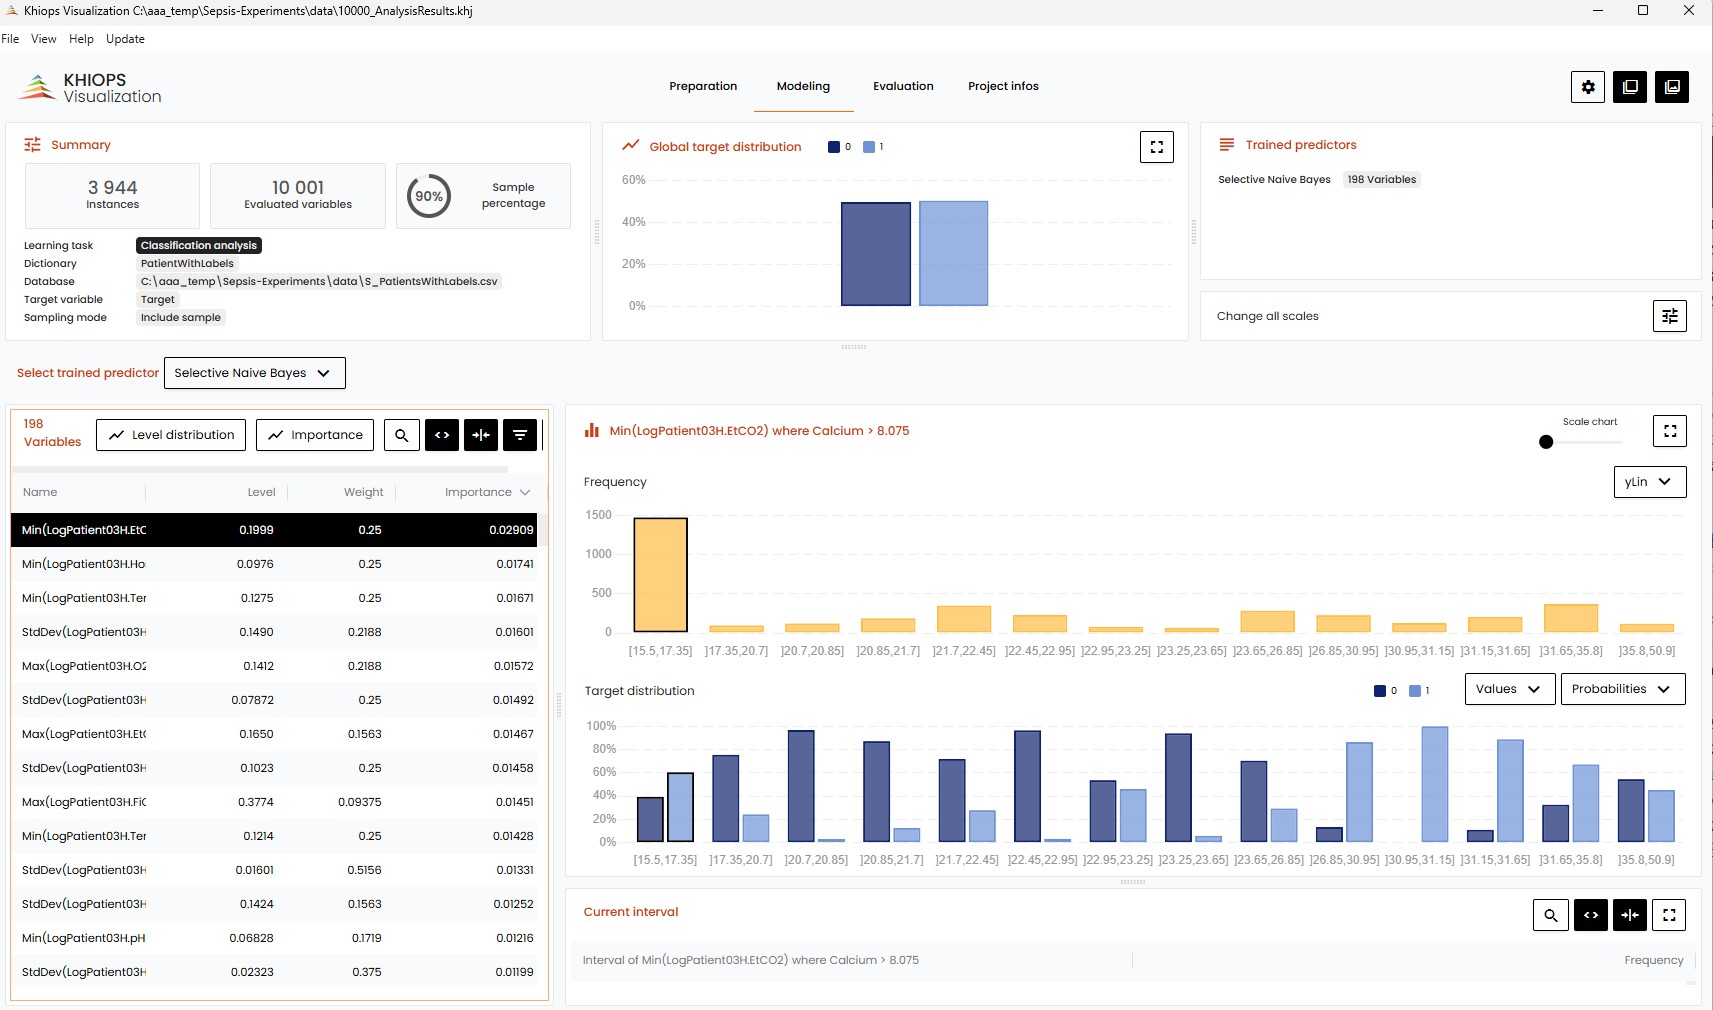This screenshot has height=1010, width=1713.
Task: Open Change all scales settings icon
Action: (1669, 316)
